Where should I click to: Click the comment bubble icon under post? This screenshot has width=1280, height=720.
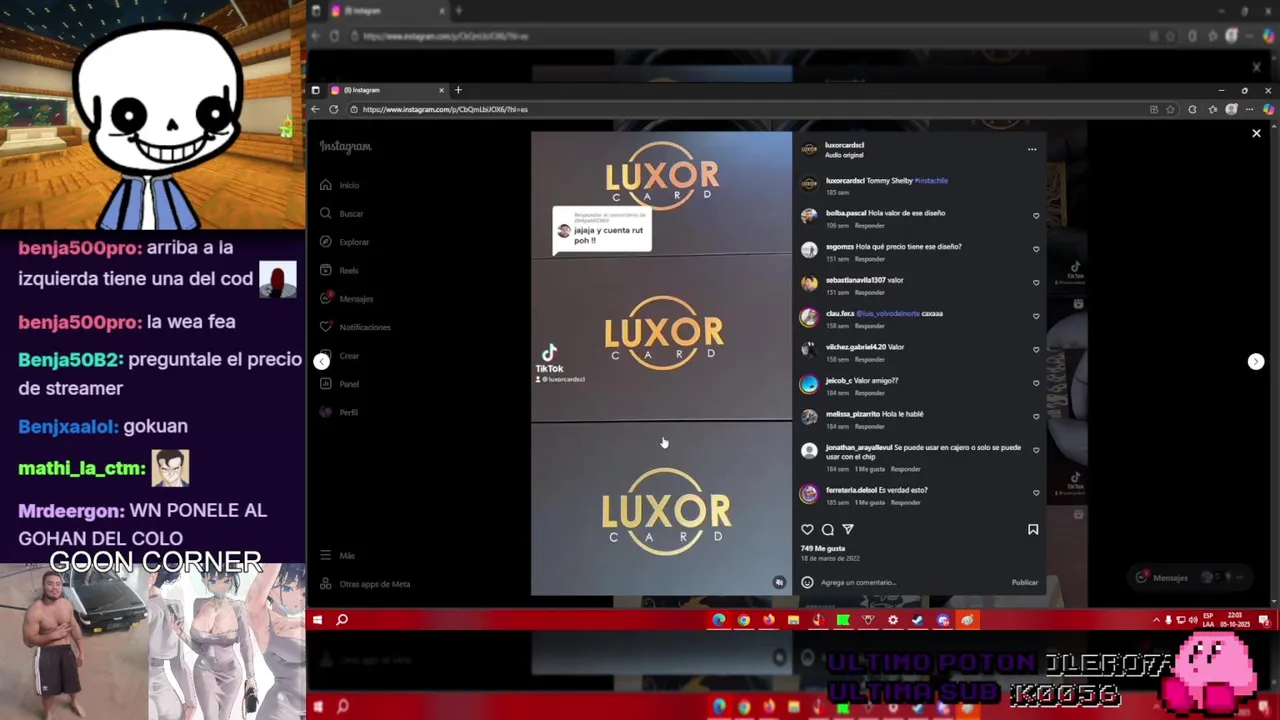pyautogui.click(x=828, y=529)
